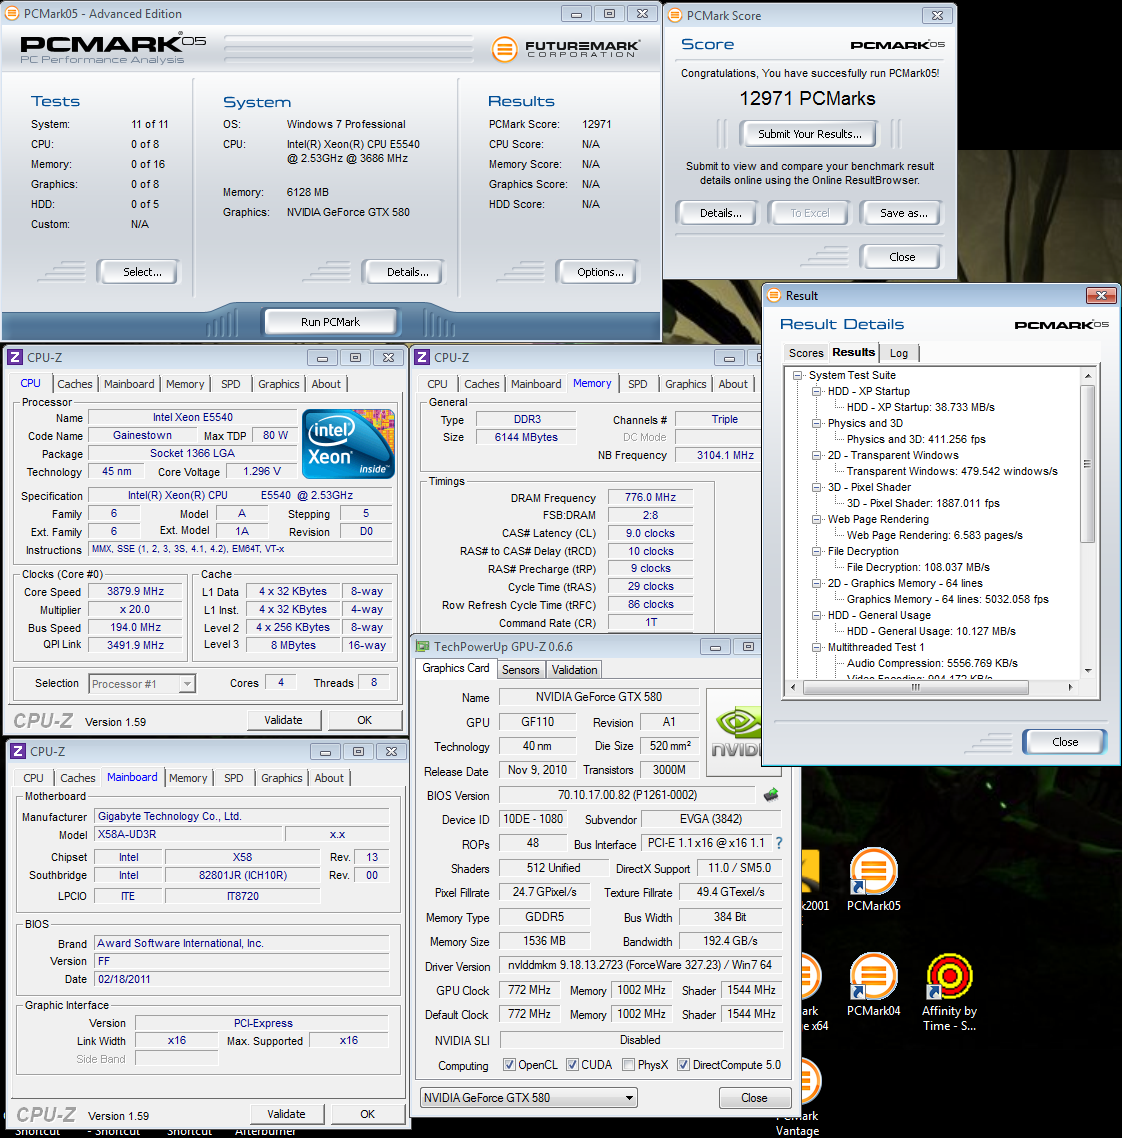
Task: Click the Intel Xeon inside logo
Action: pyautogui.click(x=348, y=443)
